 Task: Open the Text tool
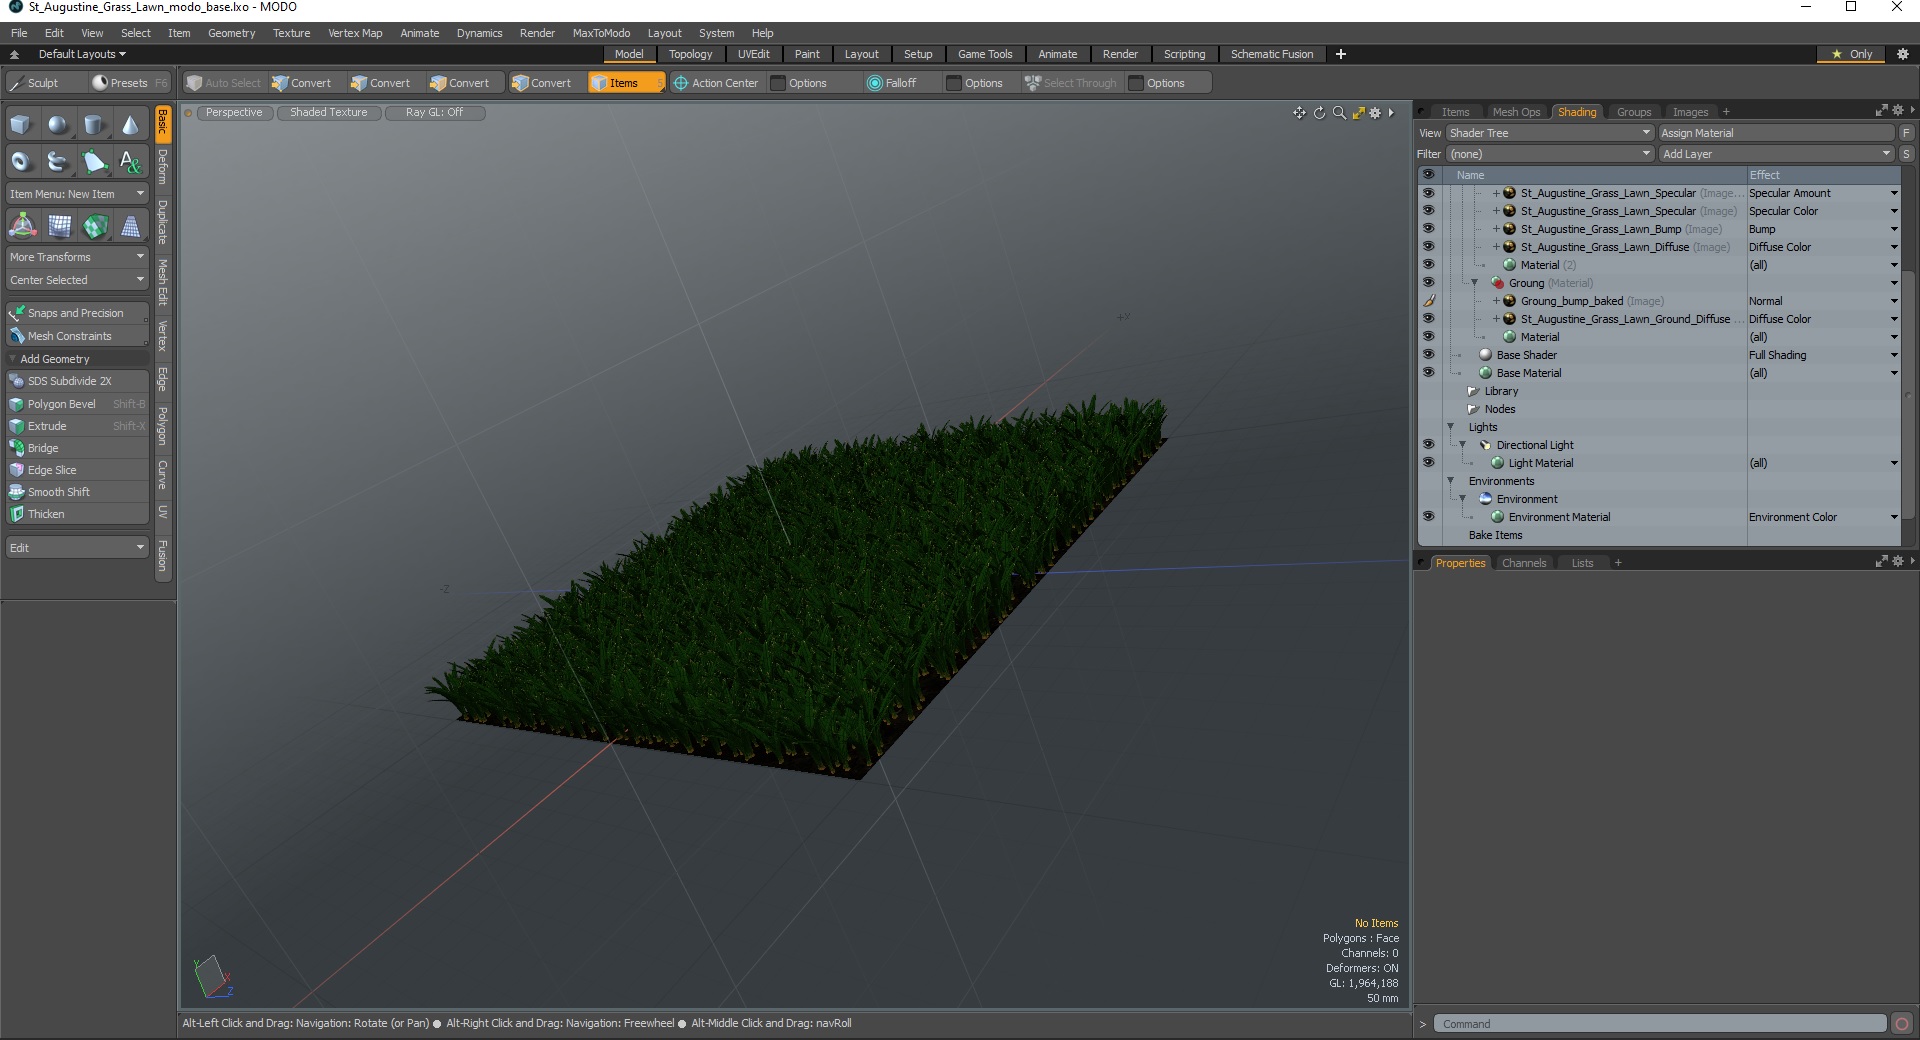click(x=130, y=161)
